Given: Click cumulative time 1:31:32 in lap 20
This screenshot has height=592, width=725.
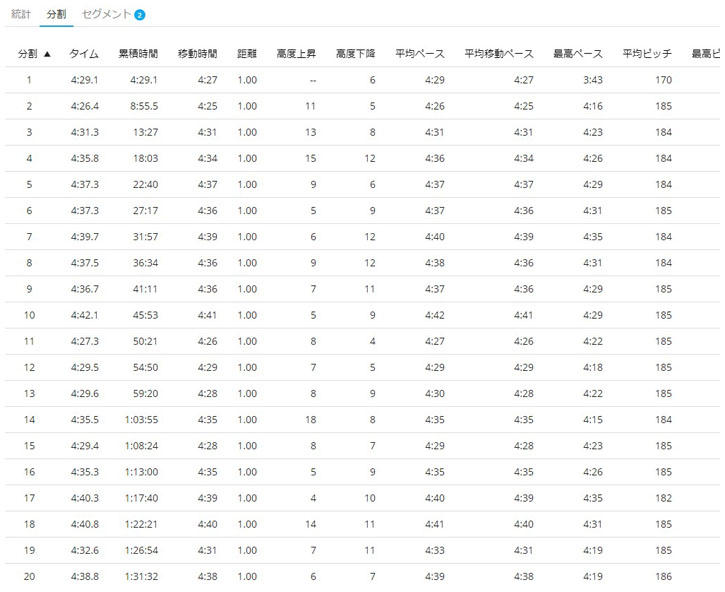Looking at the screenshot, I should click(140, 577).
